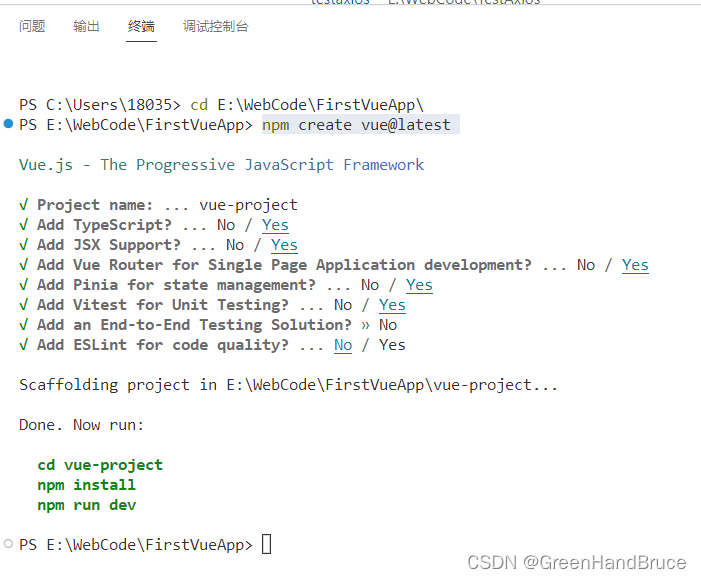Select the 终端 tab
This screenshot has height=579, width=701.
click(x=141, y=26)
